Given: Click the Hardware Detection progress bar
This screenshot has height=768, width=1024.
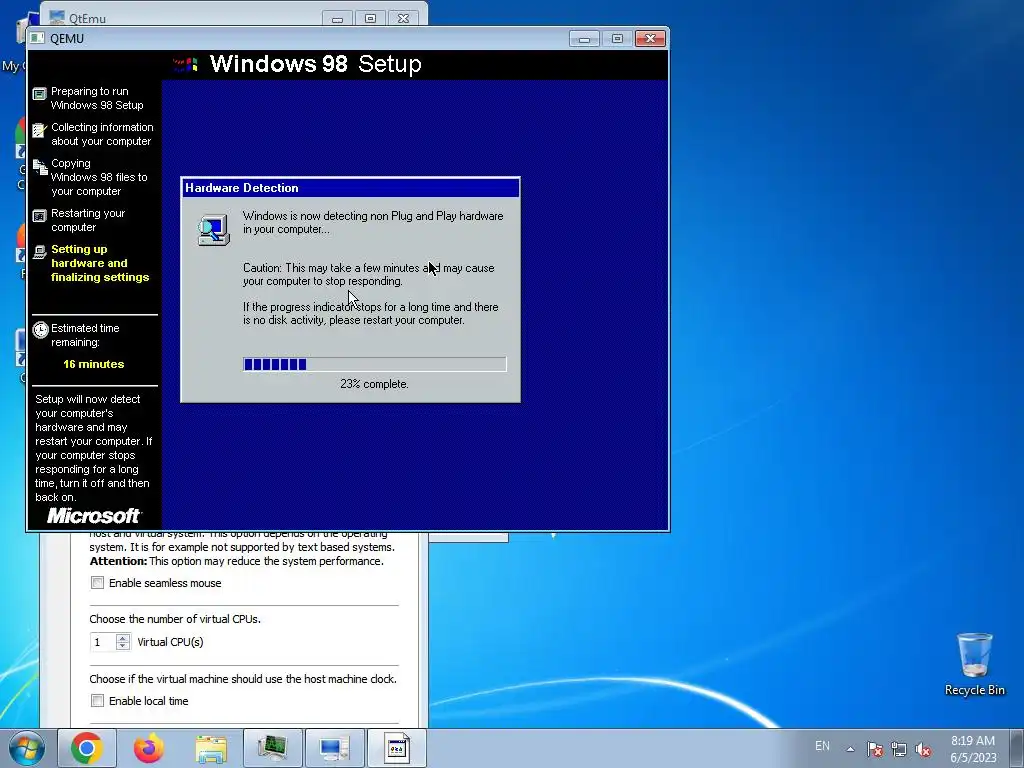Looking at the screenshot, I should (x=374, y=364).
